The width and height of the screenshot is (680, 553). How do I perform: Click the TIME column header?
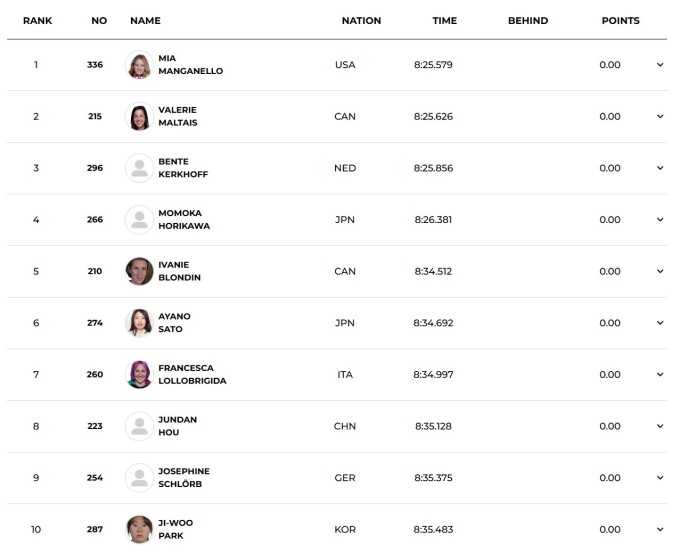coord(445,21)
